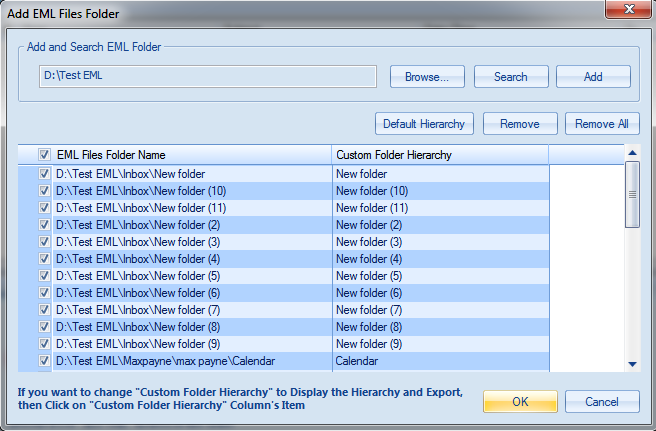Click the Search button
656x431 pixels.
click(x=511, y=77)
